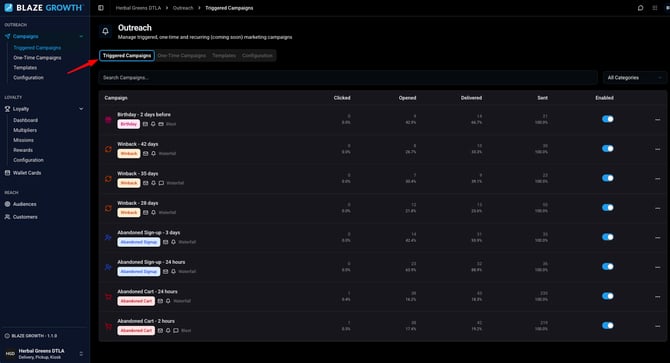Click the Audiences globe icon
The image size is (670, 363).
(x=7, y=204)
